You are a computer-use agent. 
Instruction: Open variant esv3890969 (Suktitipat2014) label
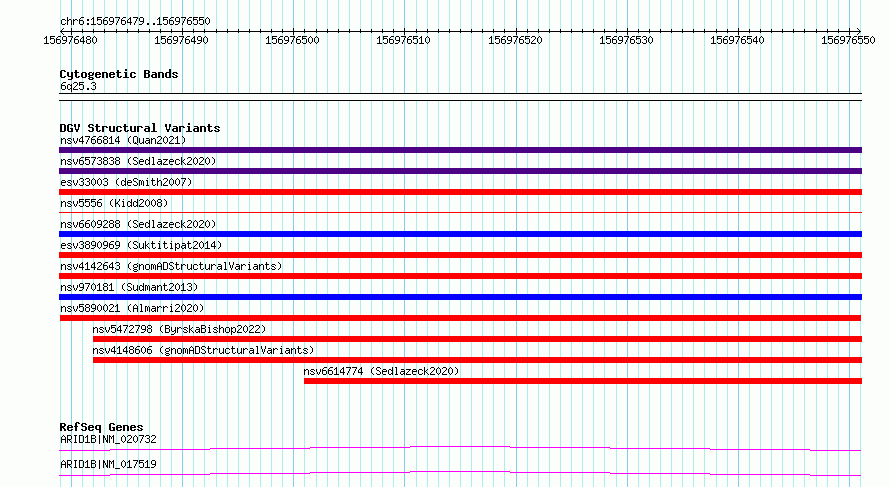[141, 245]
